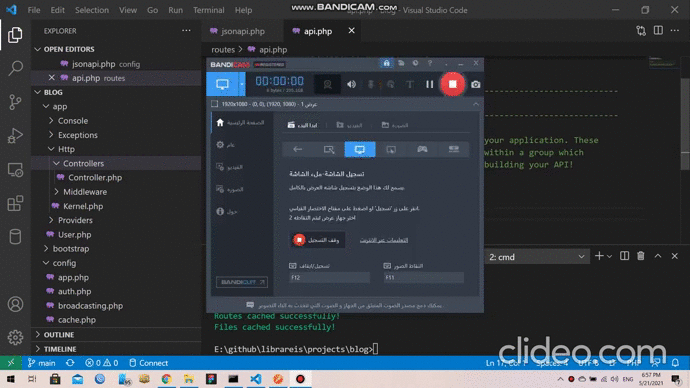Expand the OUTLINE section
The height and width of the screenshot is (388, 690).
click(59, 335)
